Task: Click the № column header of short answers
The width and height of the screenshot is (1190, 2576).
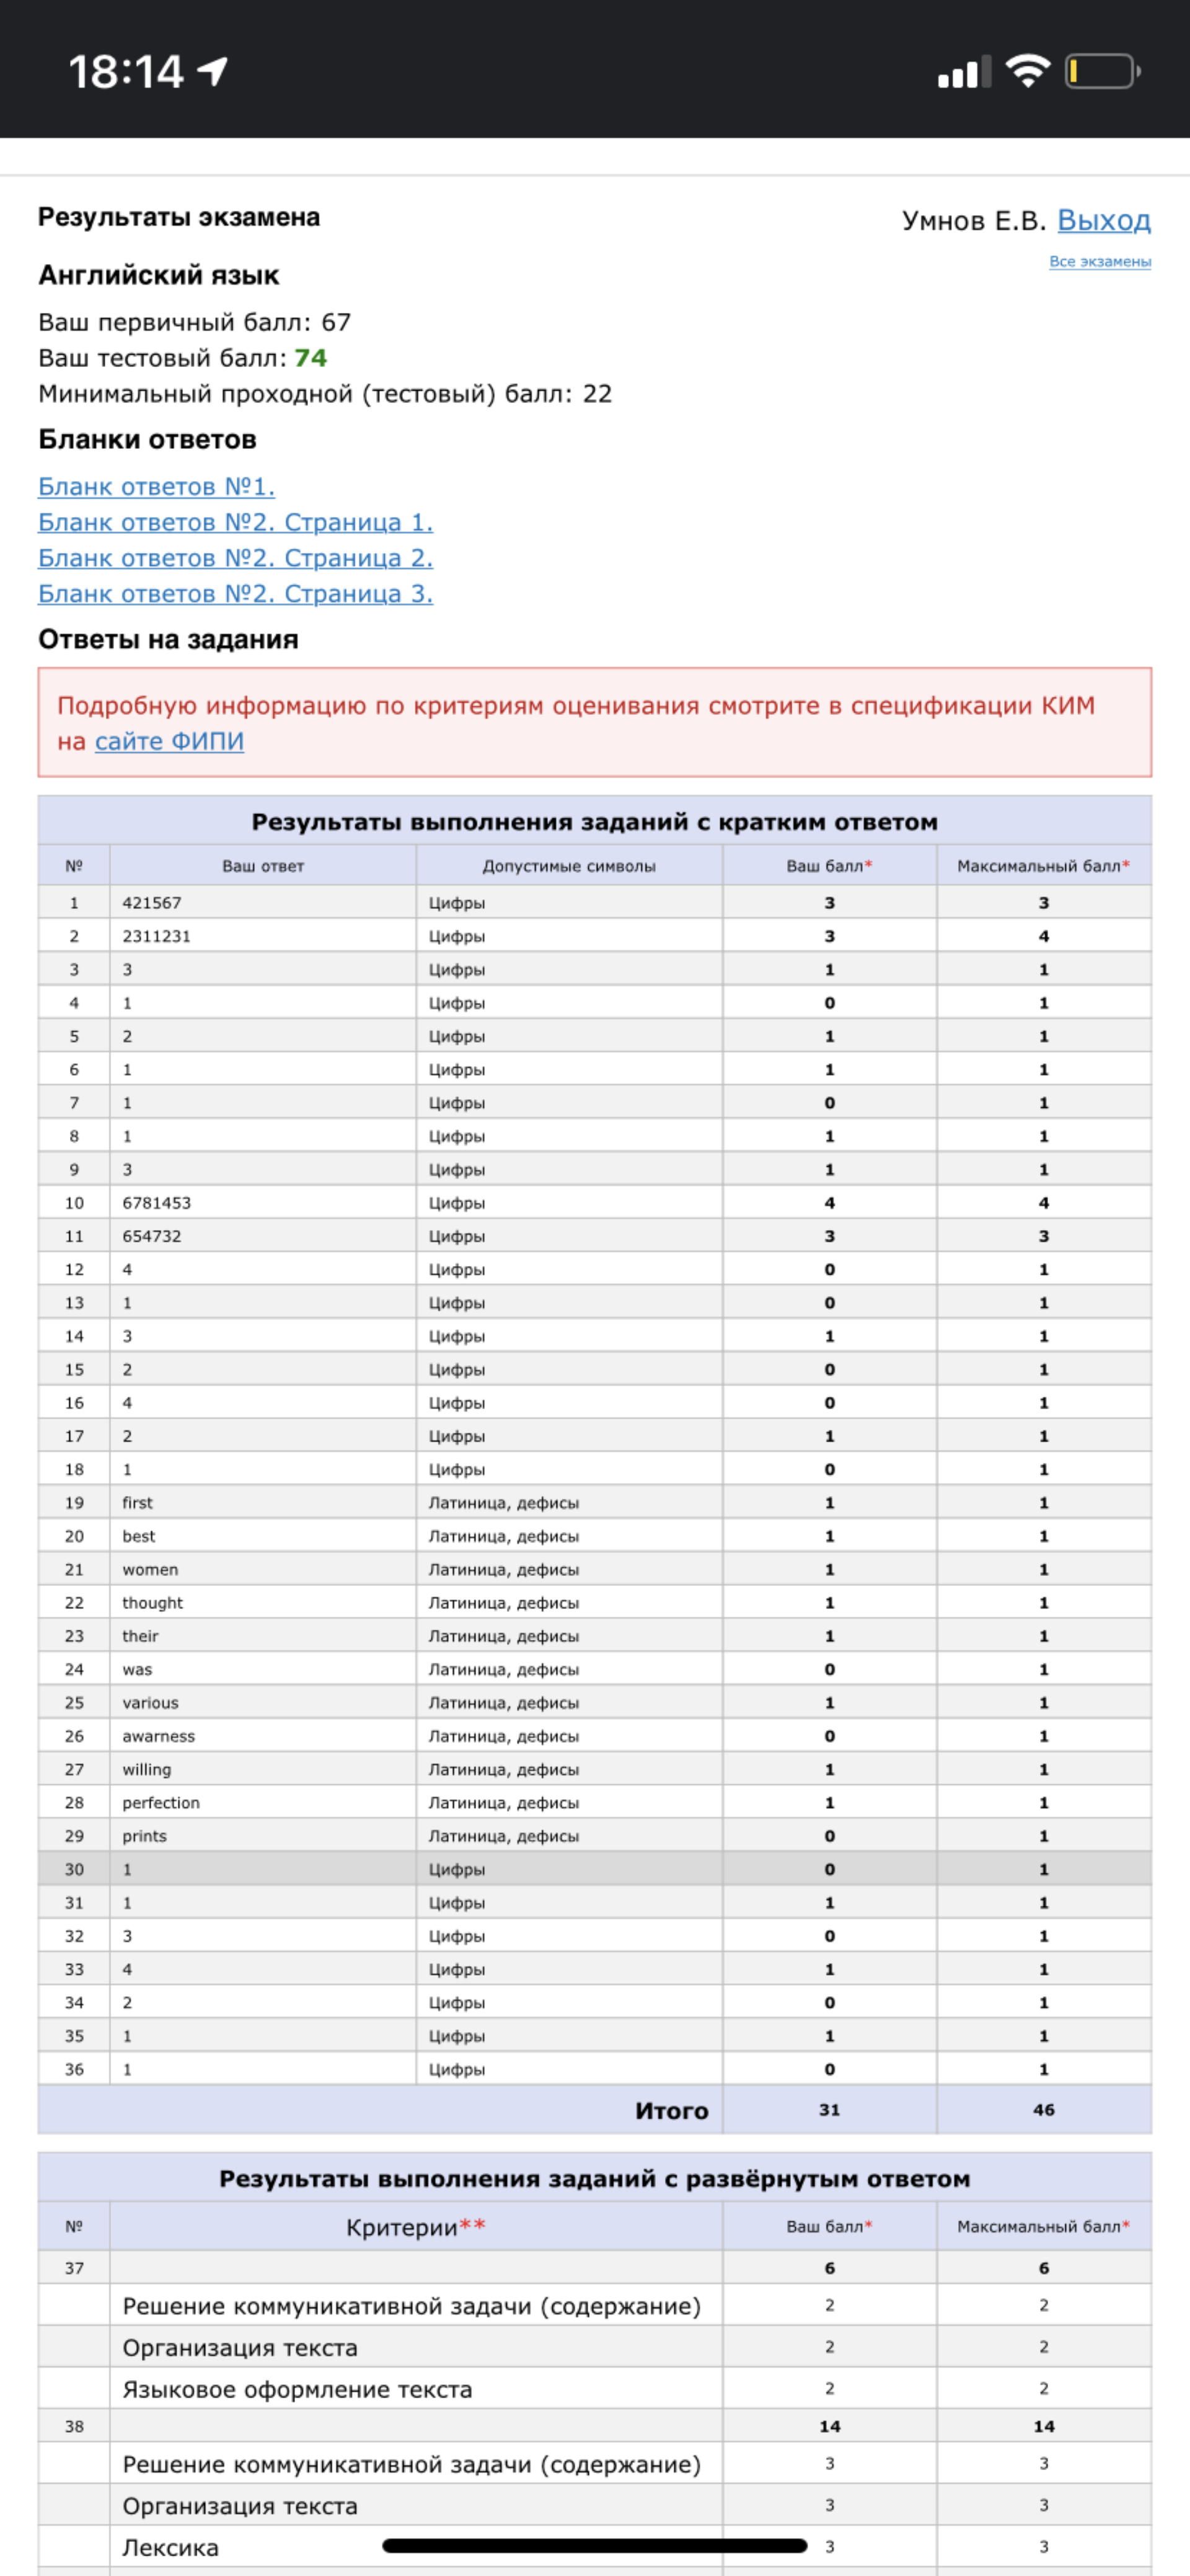Action: 74,866
